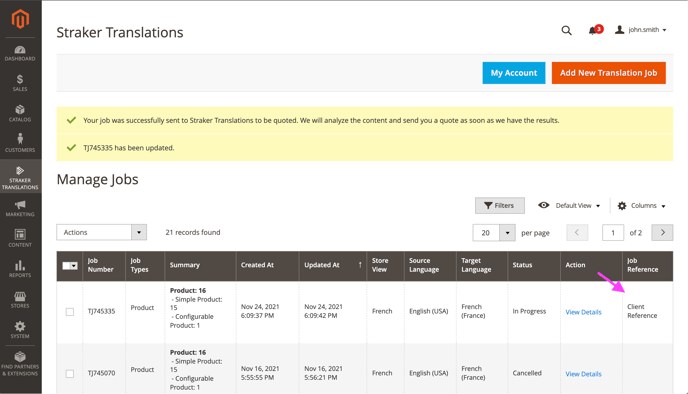Go to the previous page
Viewport: 688px width, 394px height.
577,233
